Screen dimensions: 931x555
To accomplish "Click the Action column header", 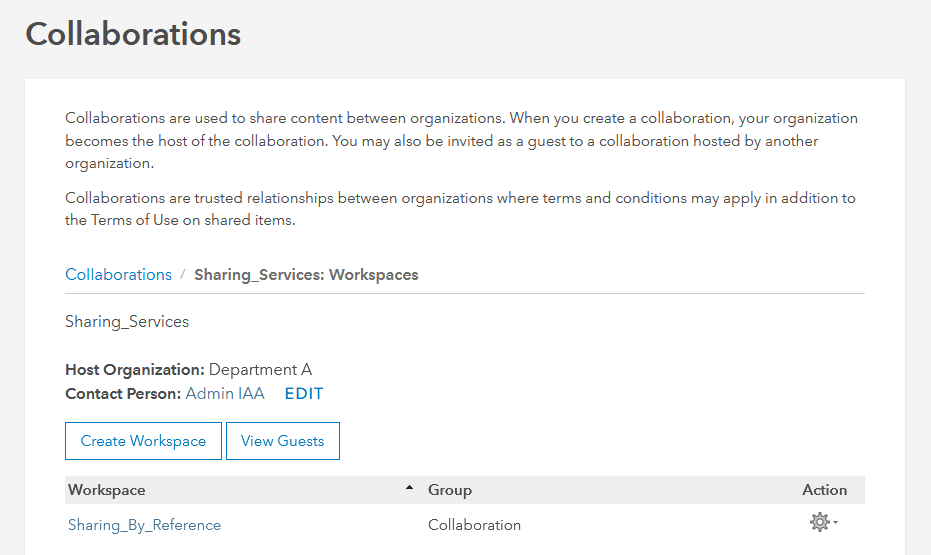I will point(824,490).
